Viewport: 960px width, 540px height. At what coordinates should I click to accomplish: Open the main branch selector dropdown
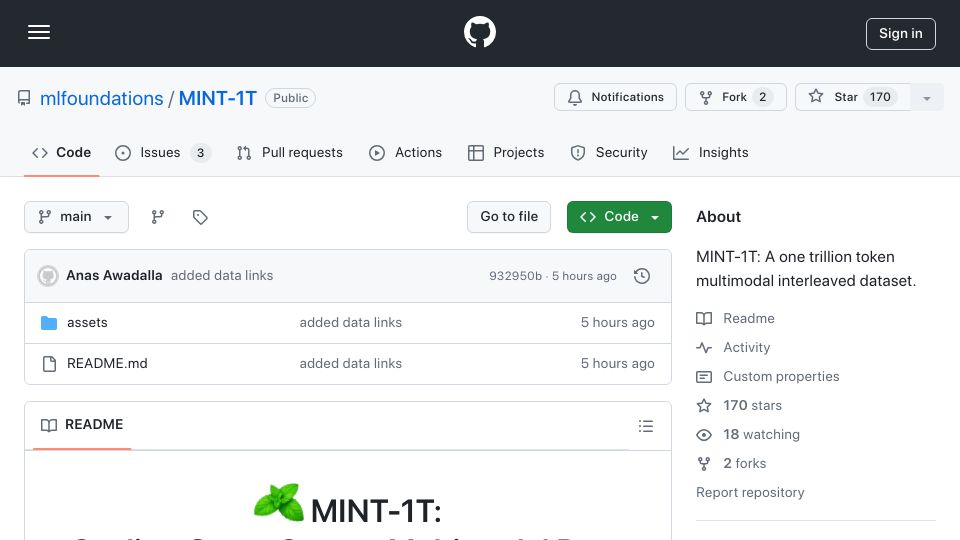(x=77, y=217)
